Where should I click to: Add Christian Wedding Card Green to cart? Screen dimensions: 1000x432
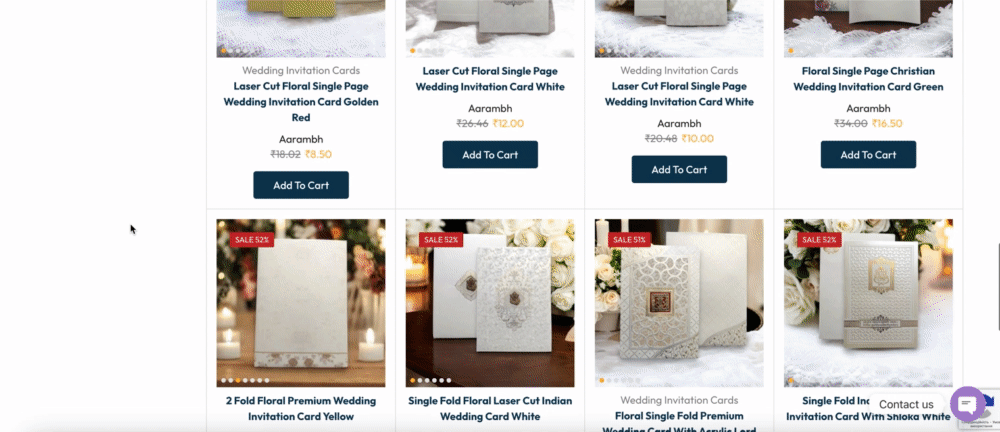pyautogui.click(x=868, y=154)
